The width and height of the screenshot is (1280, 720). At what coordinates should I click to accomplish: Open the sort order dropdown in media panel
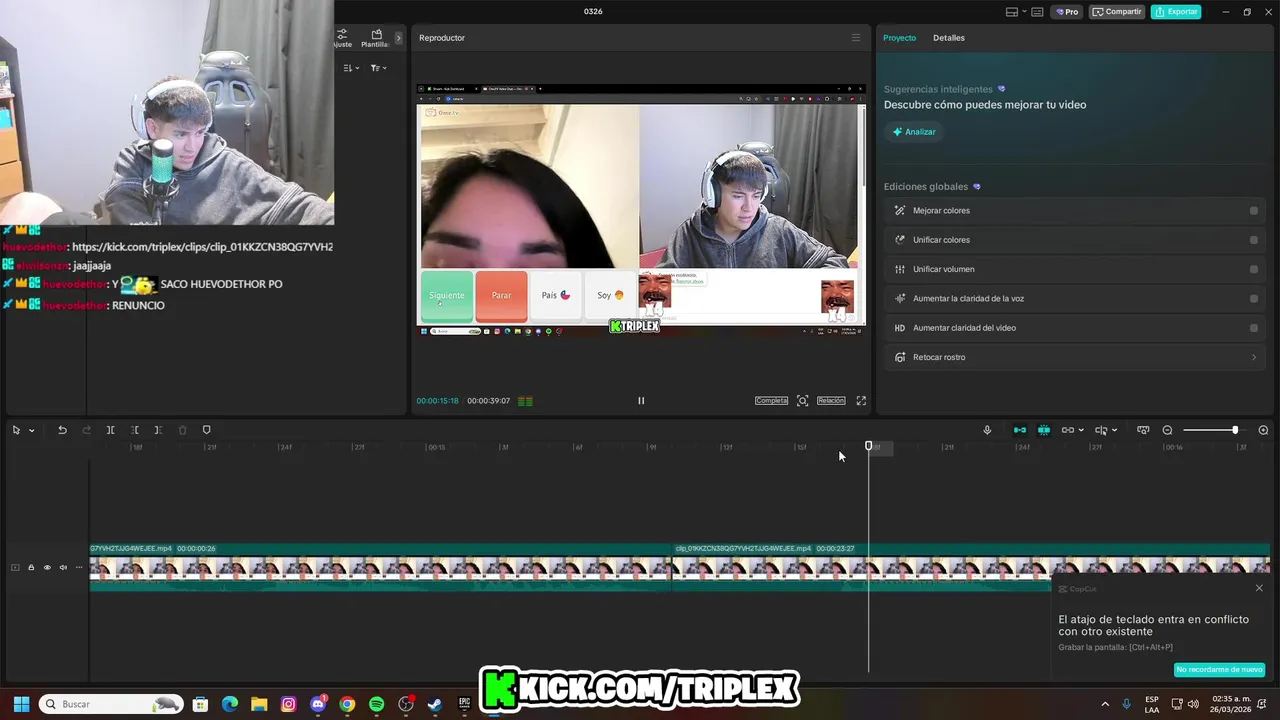350,68
